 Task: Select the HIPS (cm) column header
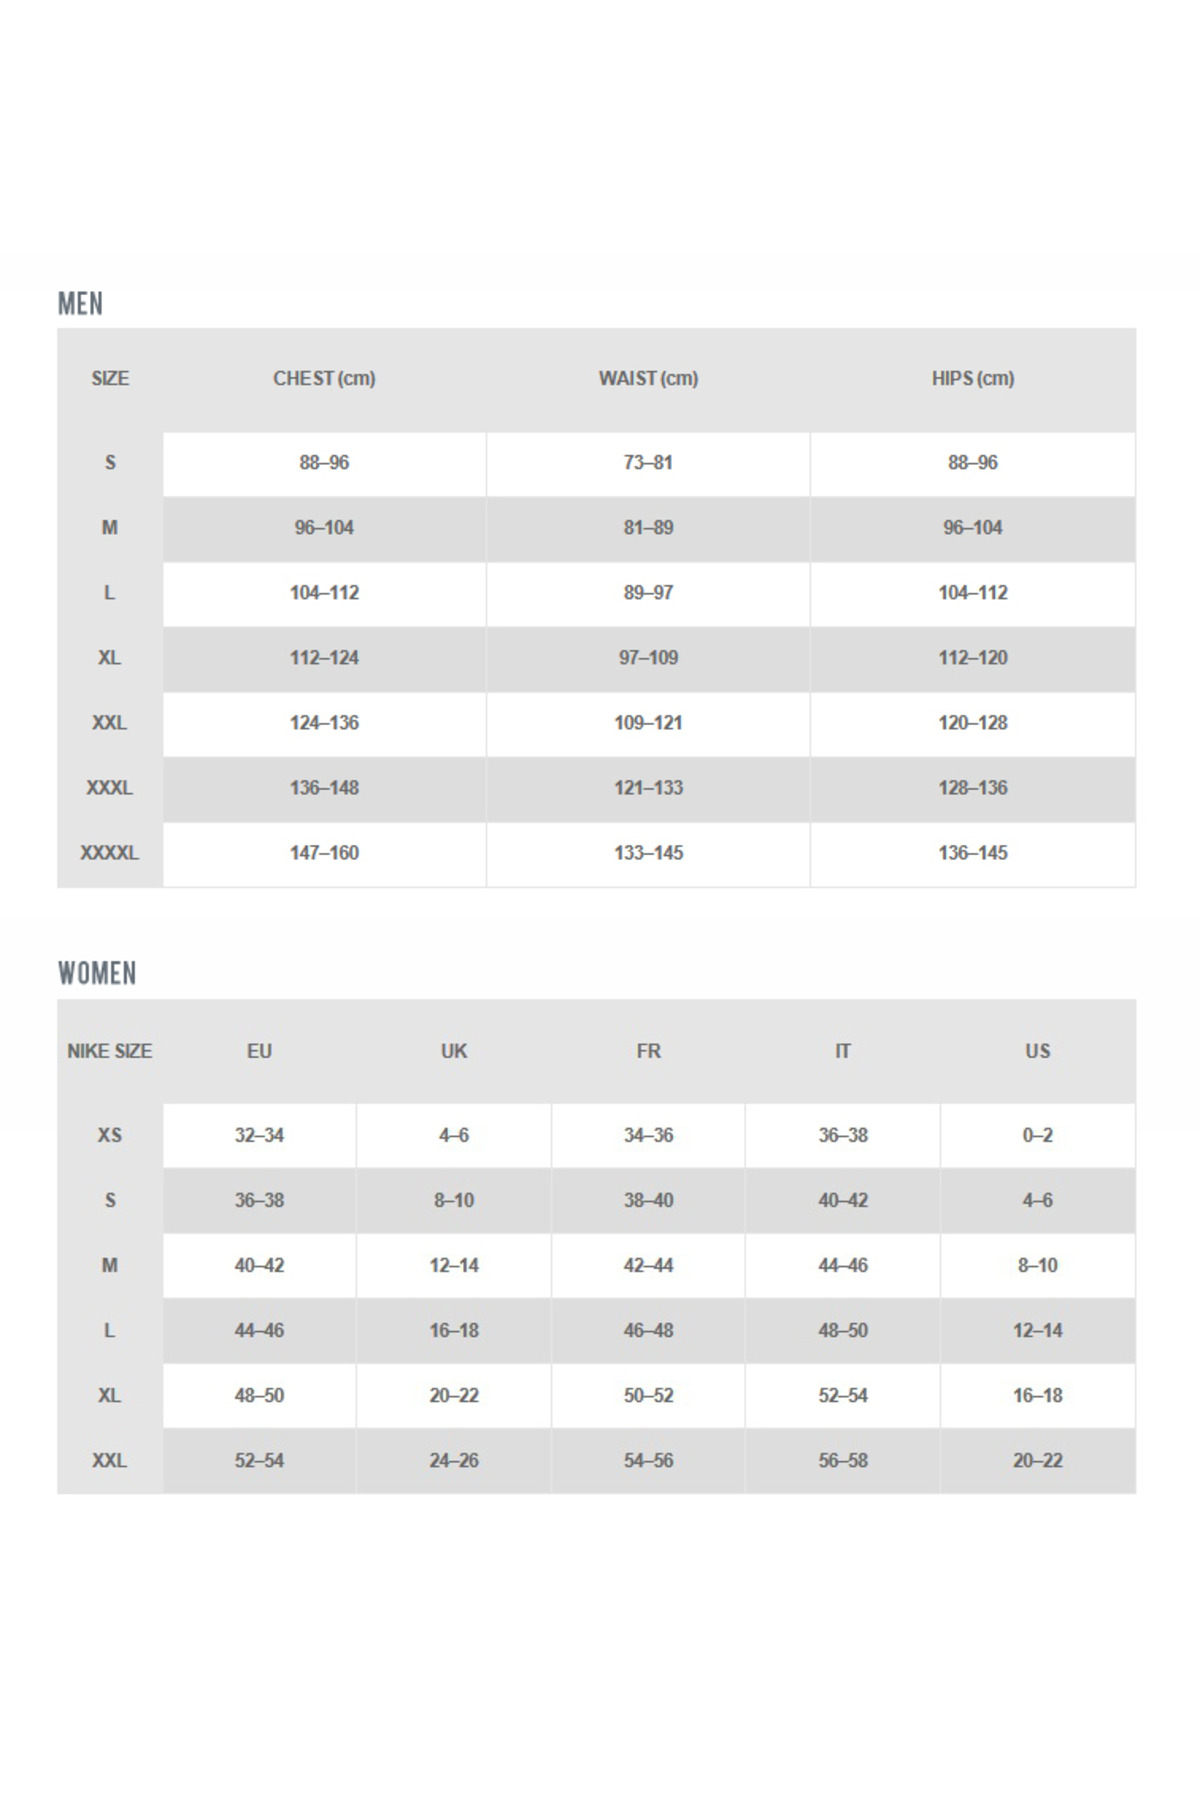pyautogui.click(x=972, y=378)
